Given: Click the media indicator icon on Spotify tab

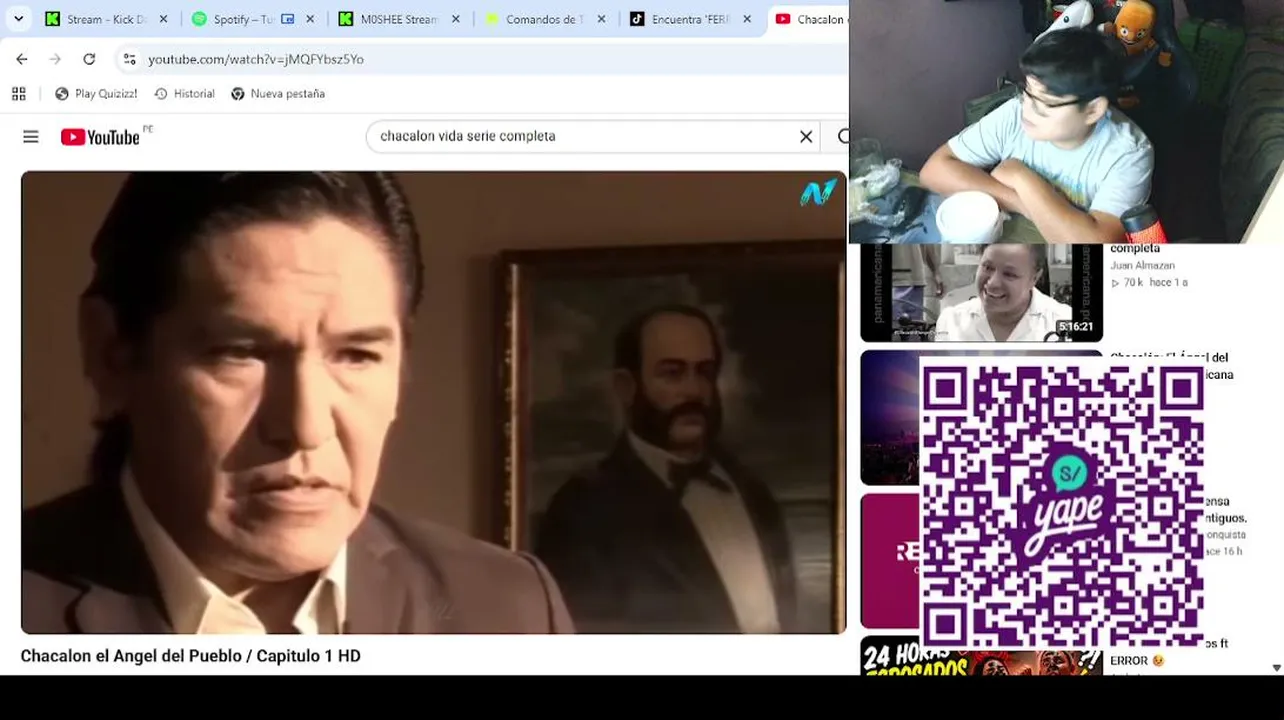Looking at the screenshot, I should (x=288, y=19).
